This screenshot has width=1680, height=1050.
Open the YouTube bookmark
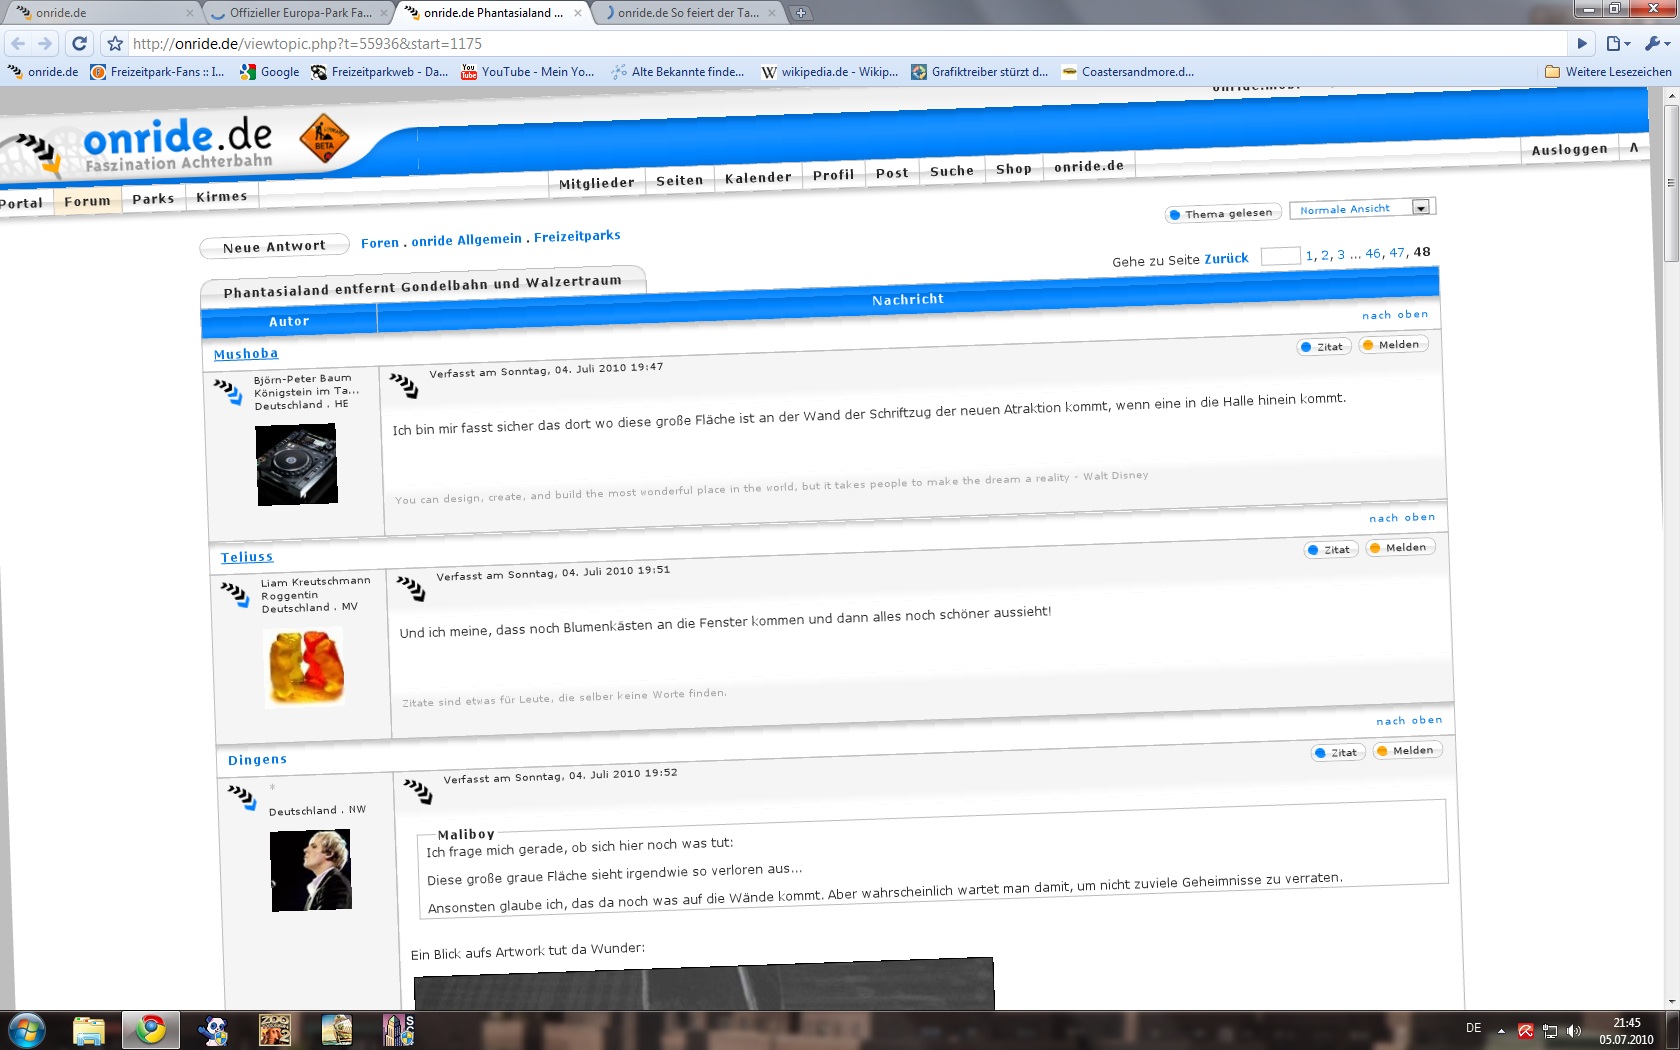(527, 72)
